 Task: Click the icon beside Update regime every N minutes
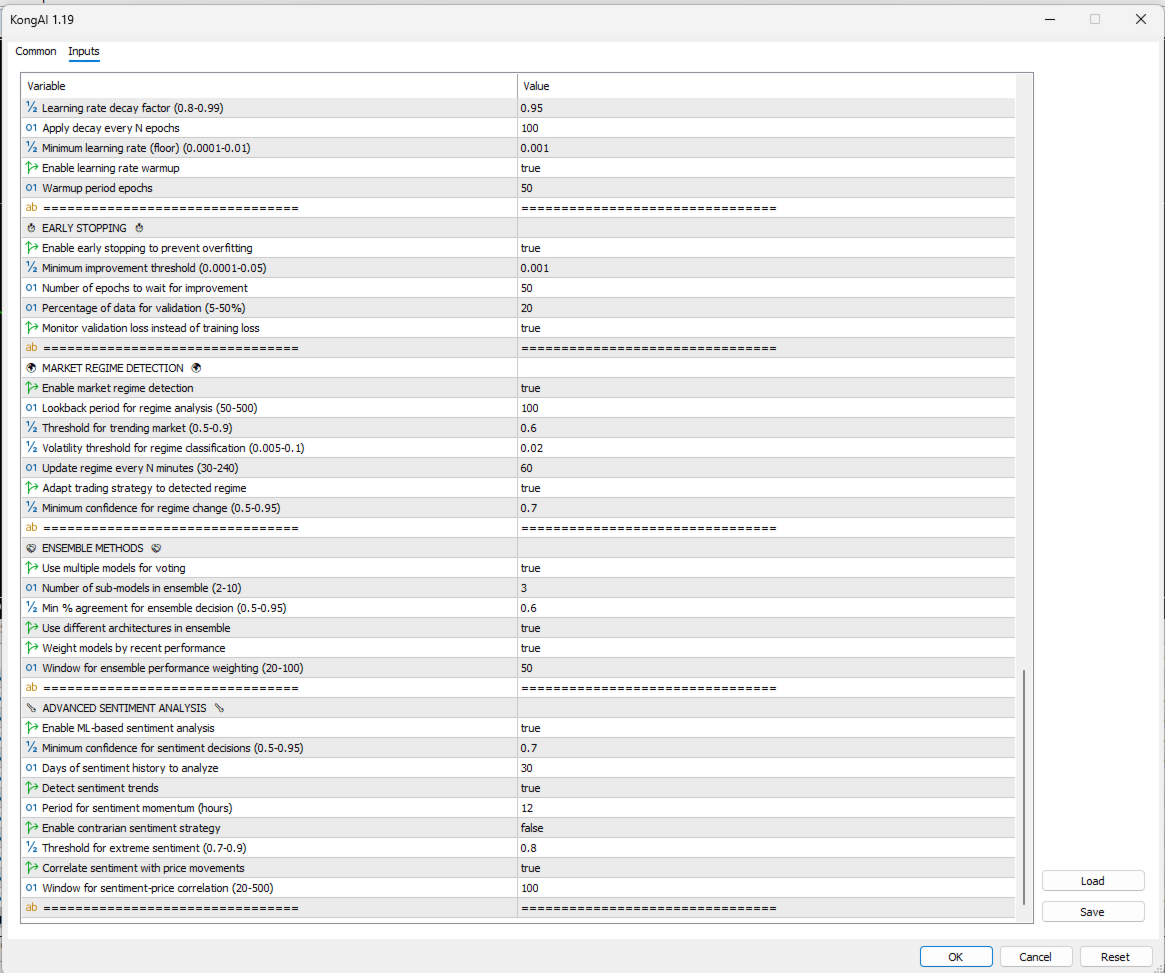31,469
